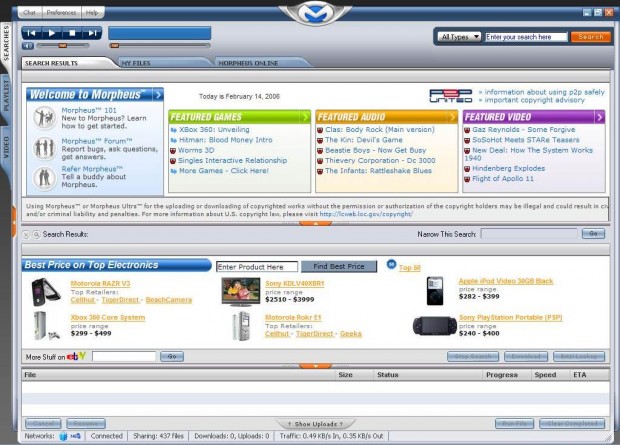This screenshot has width=620, height=445.
Task: Click the Morpheus Forum people icon
Action: pos(44,148)
